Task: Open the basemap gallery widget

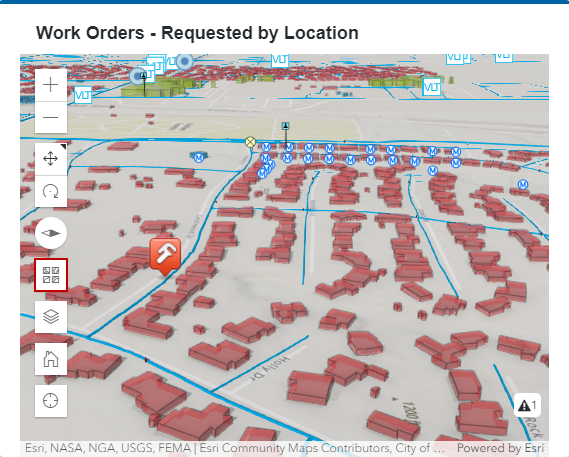Action: point(51,275)
